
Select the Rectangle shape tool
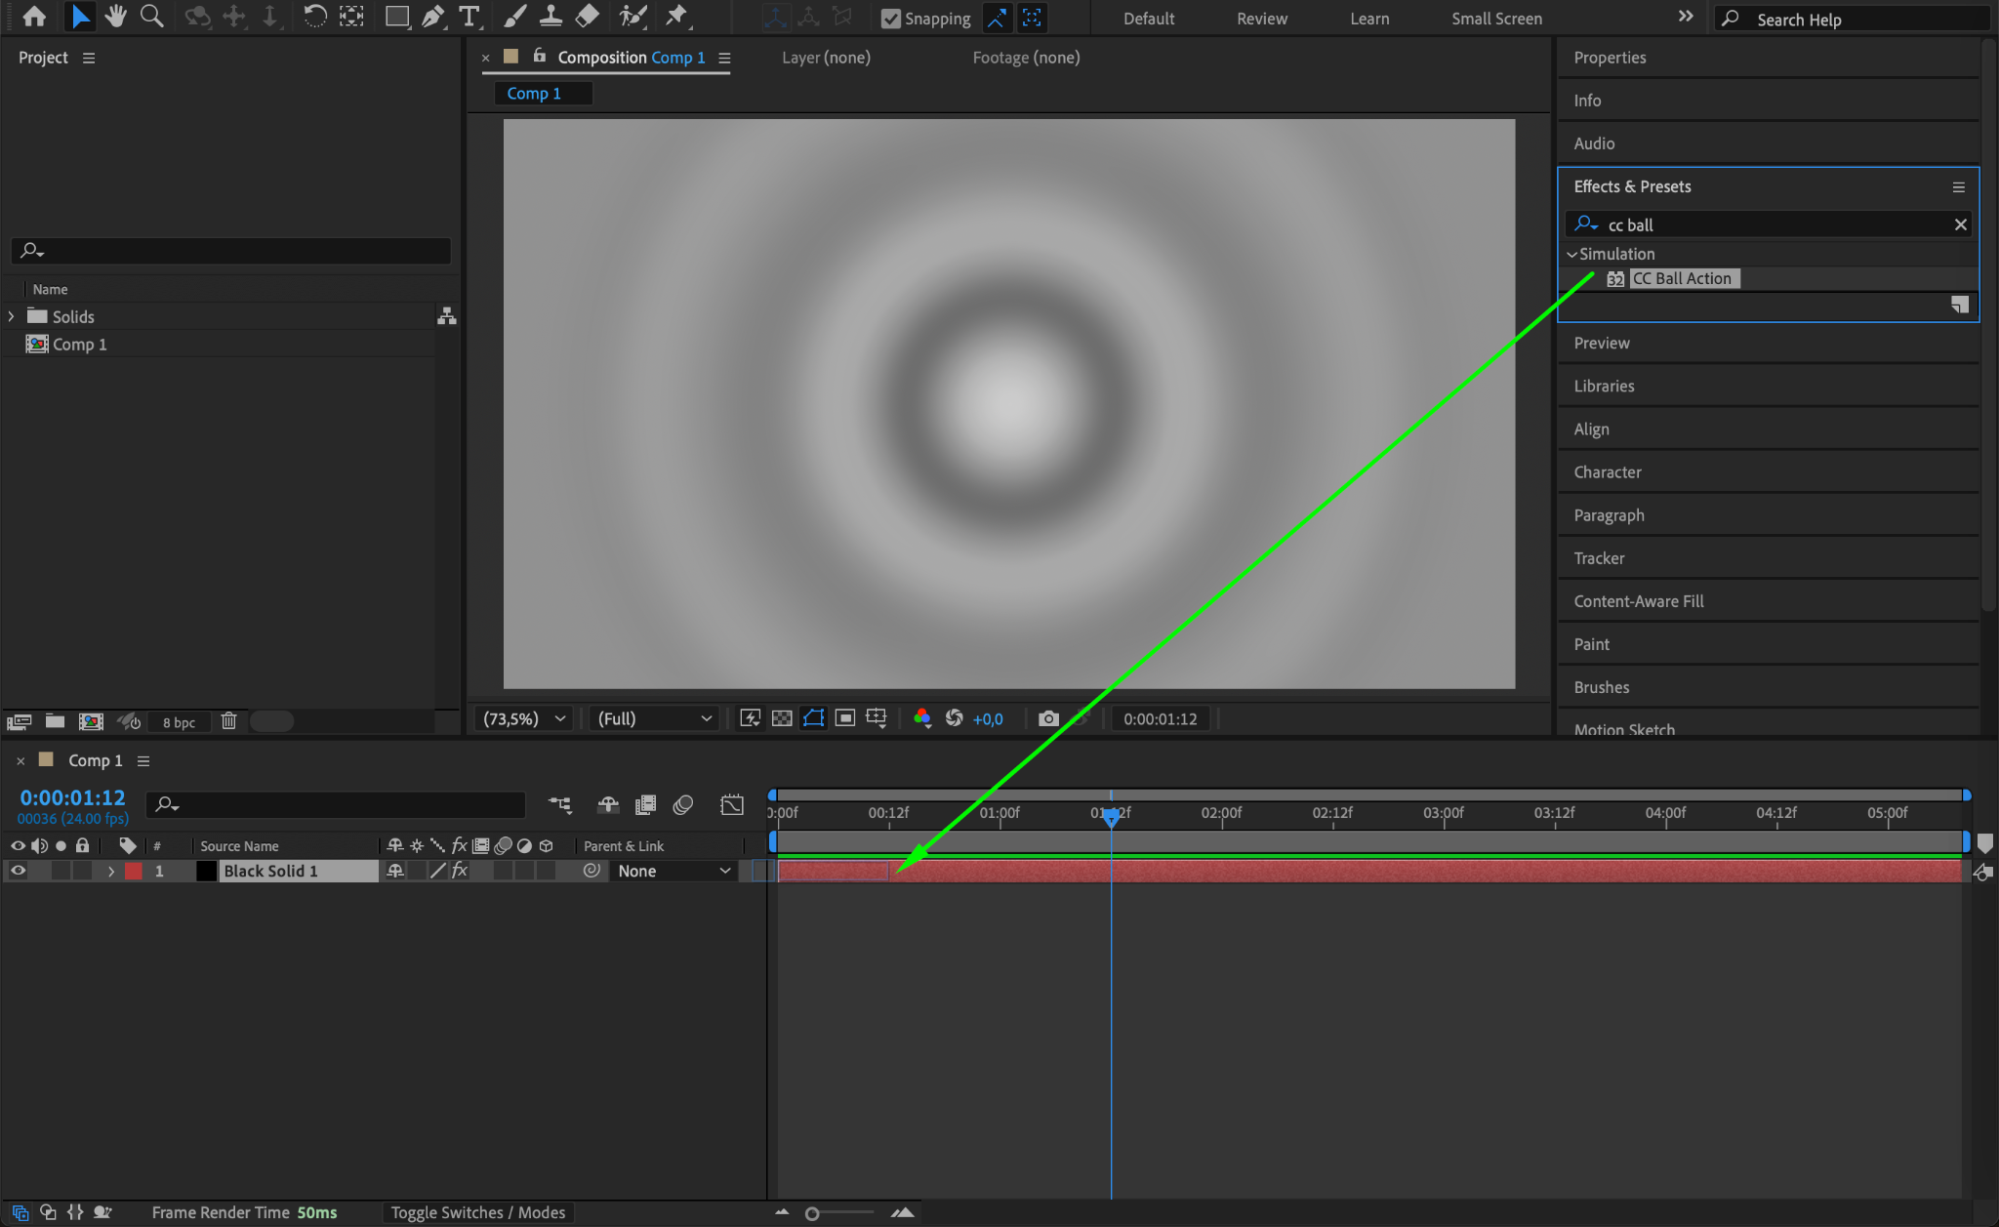pos(397,16)
